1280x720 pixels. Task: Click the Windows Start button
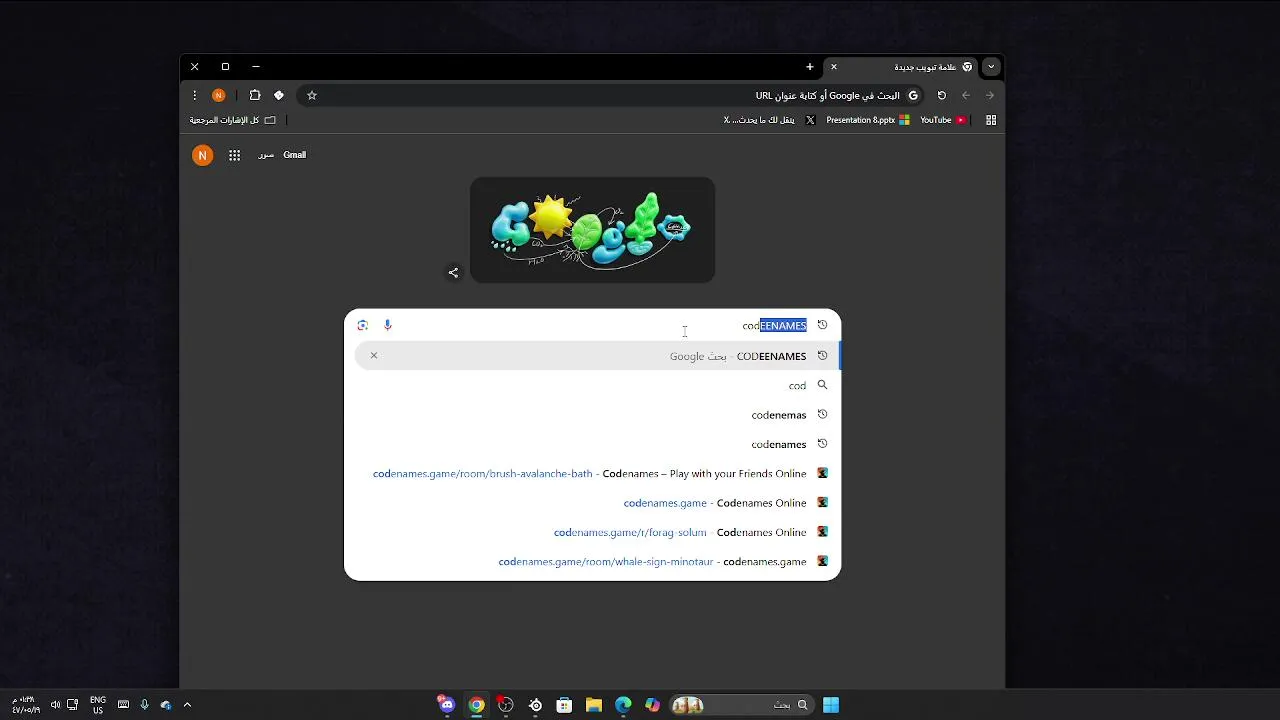[831, 705]
